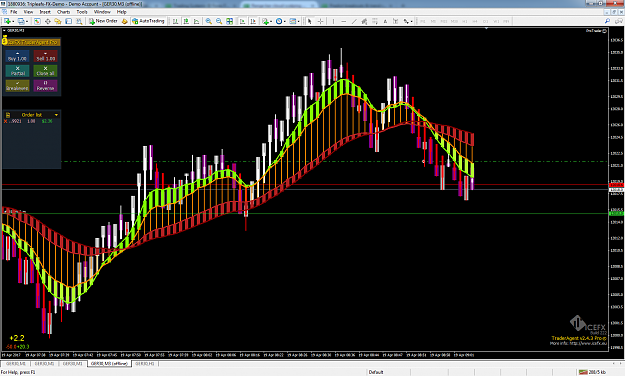Switch timeframe to H1

pos(464,21)
